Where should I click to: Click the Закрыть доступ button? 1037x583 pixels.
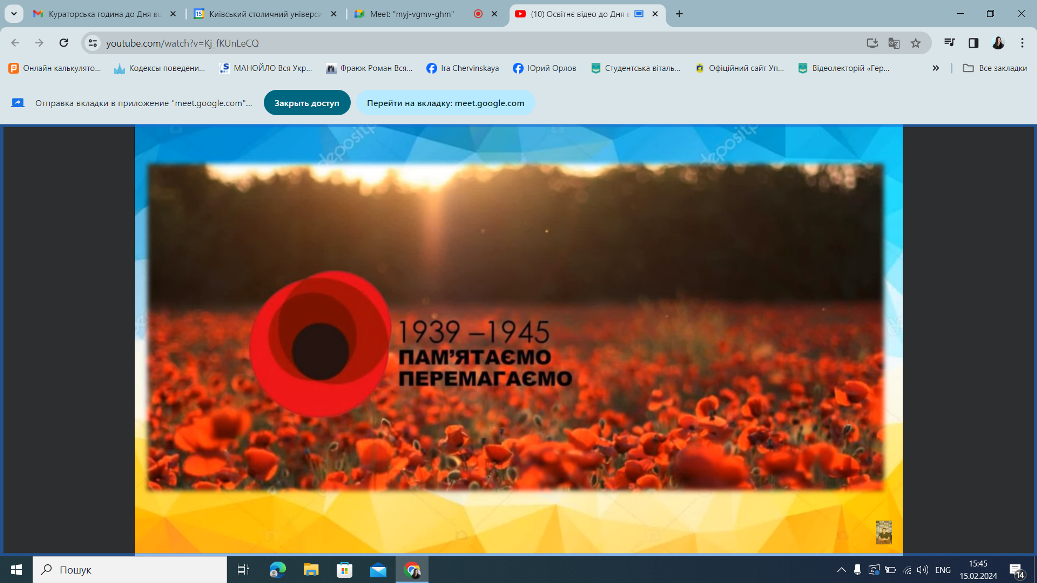tap(307, 102)
